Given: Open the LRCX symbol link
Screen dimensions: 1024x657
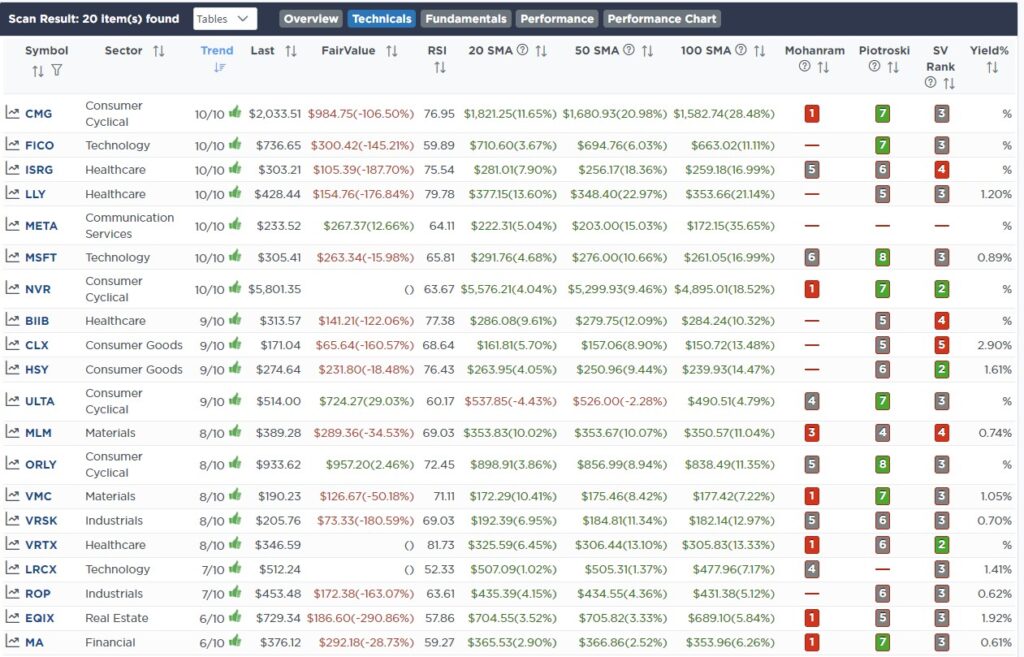Looking at the screenshot, I should coord(40,569).
